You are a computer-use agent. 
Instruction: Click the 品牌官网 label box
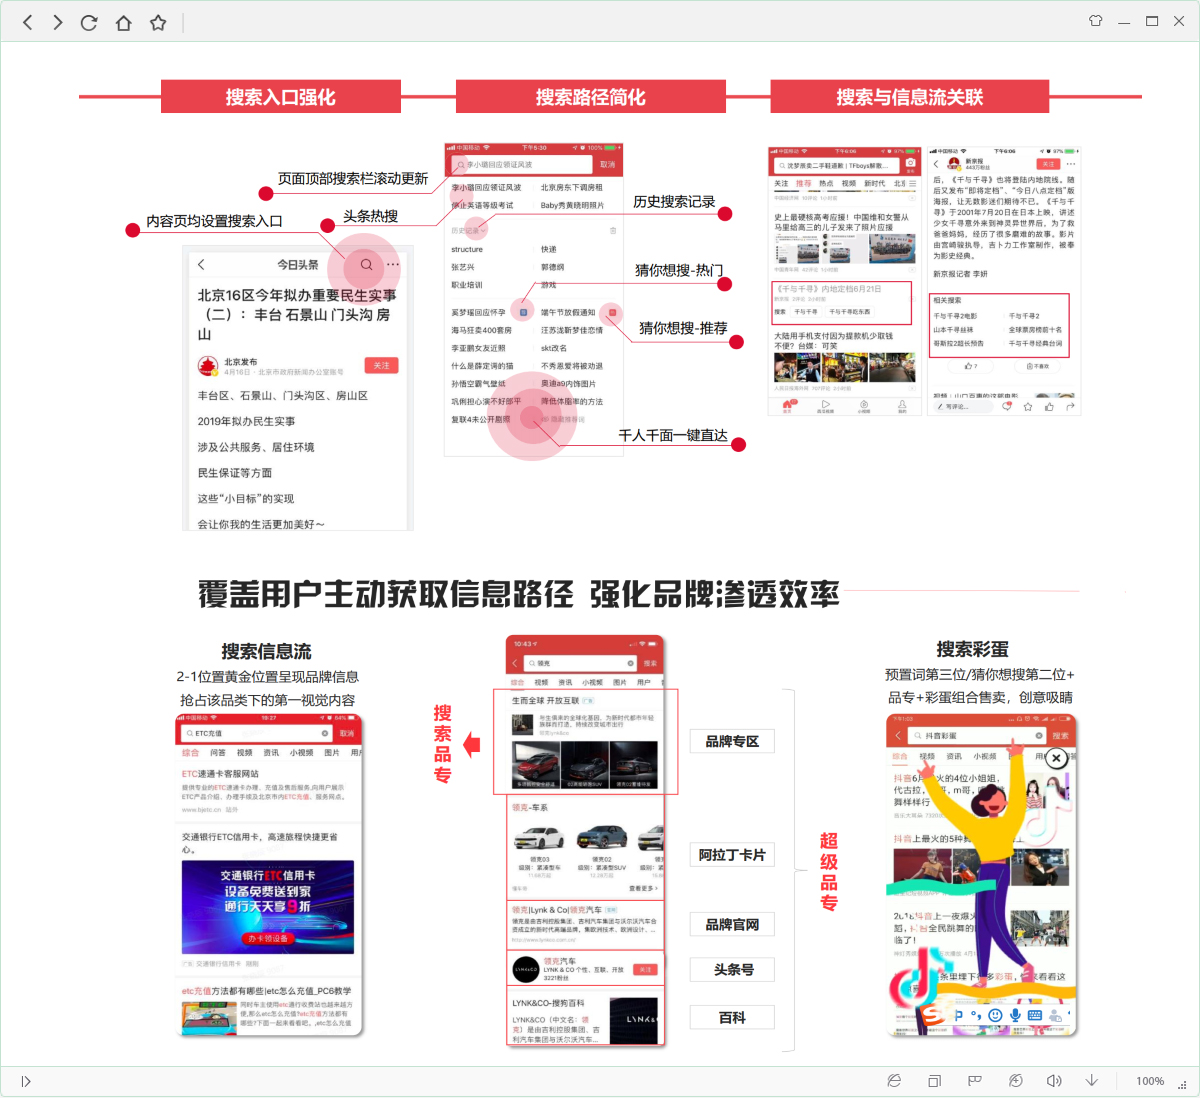[732, 924]
